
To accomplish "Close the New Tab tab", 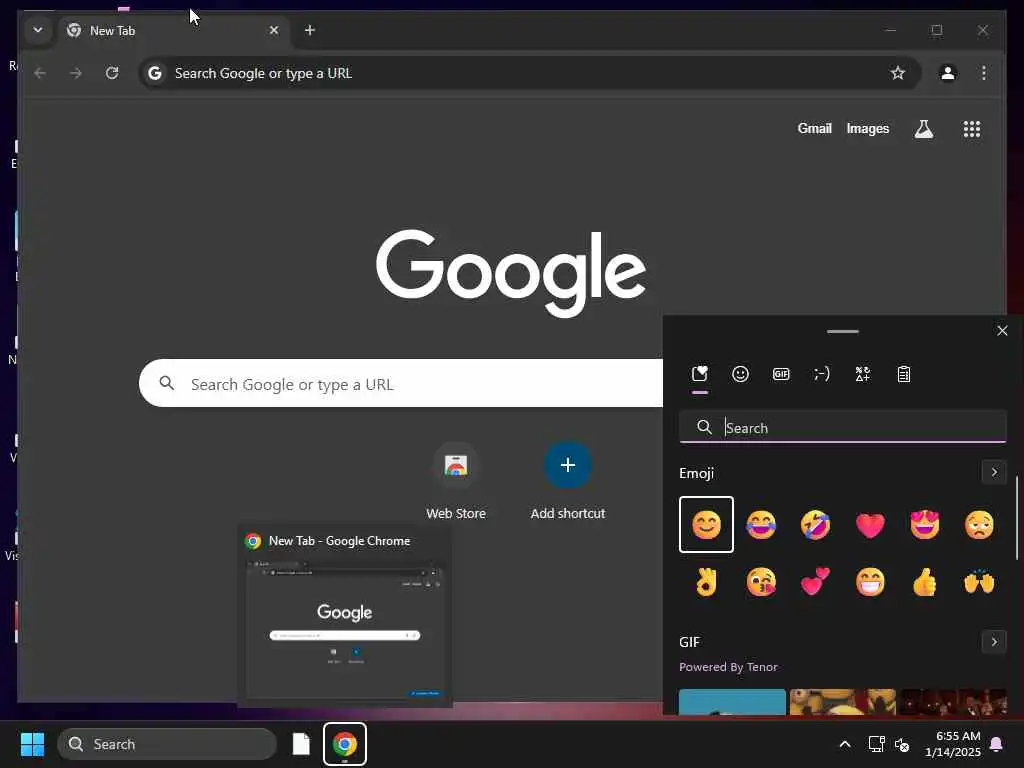I will (274, 30).
